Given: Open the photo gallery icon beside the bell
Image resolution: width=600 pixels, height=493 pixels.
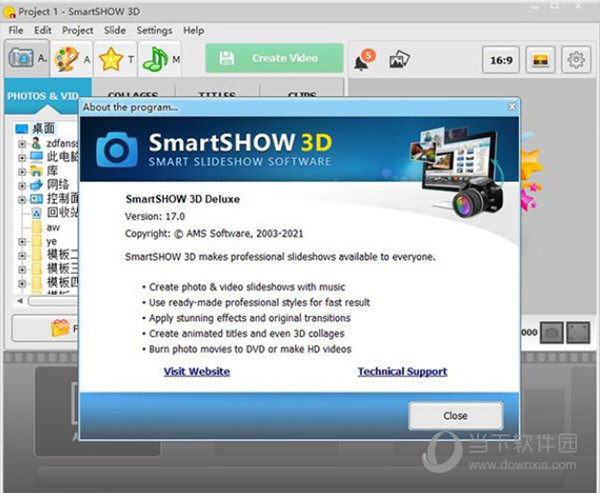Looking at the screenshot, I should (x=399, y=60).
